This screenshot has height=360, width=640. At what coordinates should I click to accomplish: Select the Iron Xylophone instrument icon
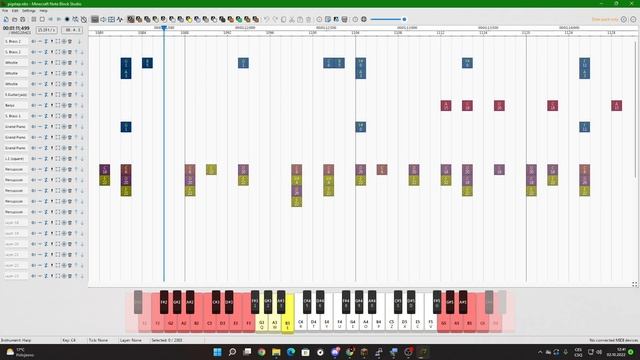click(214, 19)
